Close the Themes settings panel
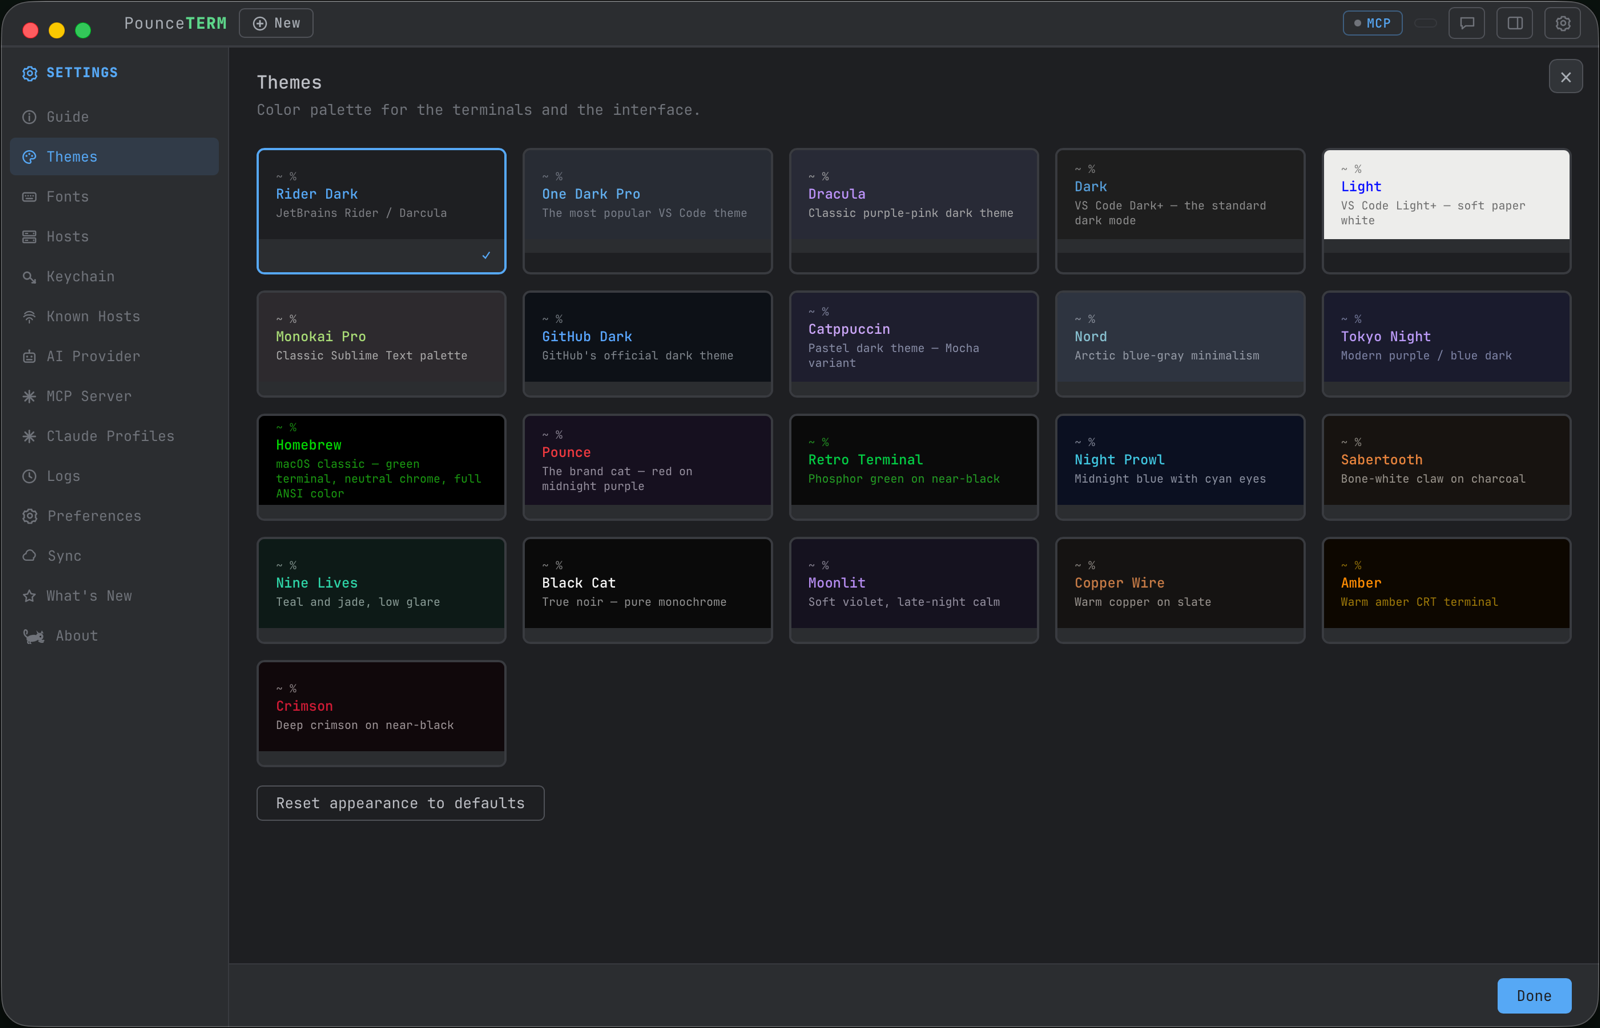 1566,77
